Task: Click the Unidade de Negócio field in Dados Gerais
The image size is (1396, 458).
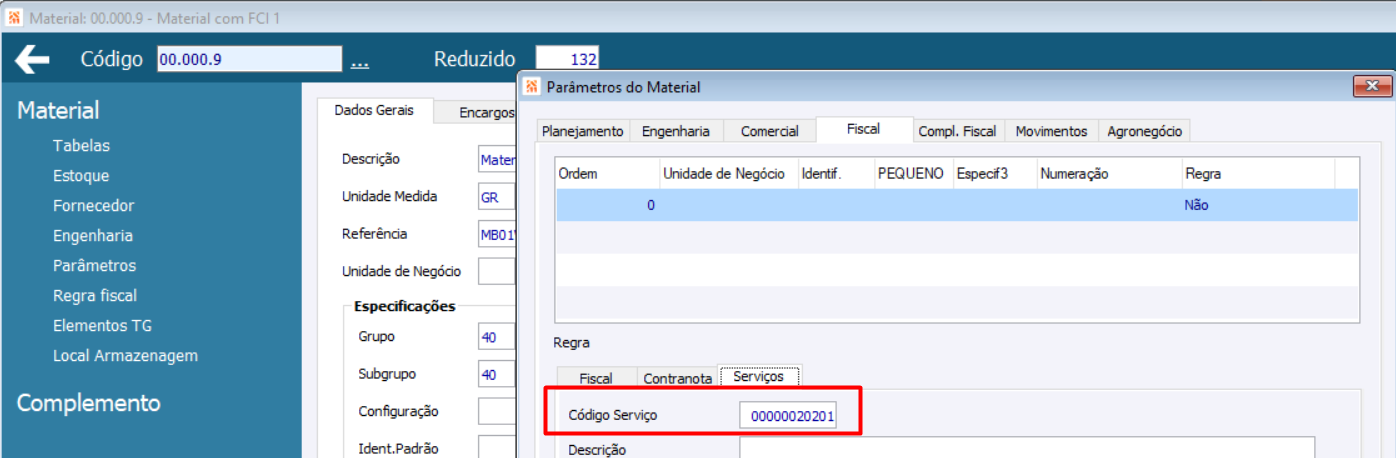Action: tap(496, 271)
